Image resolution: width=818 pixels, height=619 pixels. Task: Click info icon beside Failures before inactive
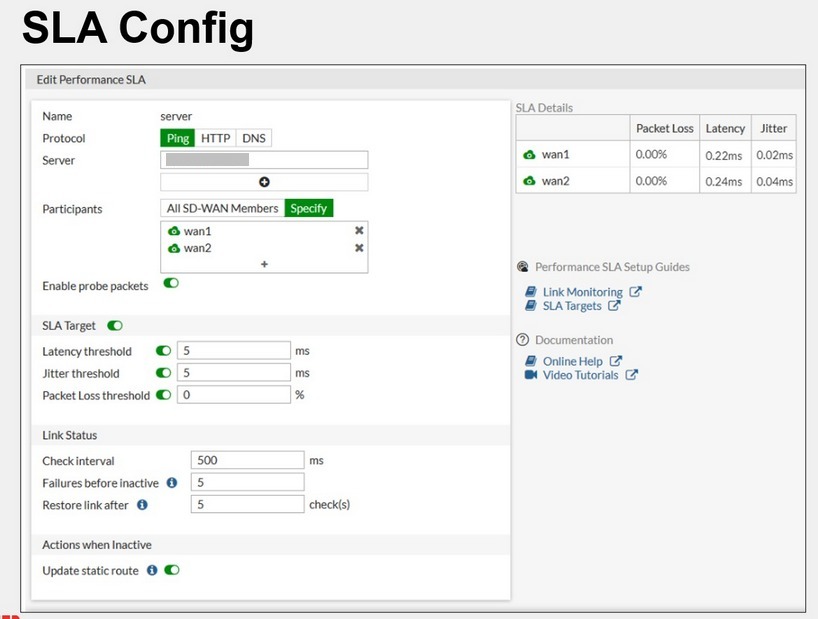click(x=171, y=483)
